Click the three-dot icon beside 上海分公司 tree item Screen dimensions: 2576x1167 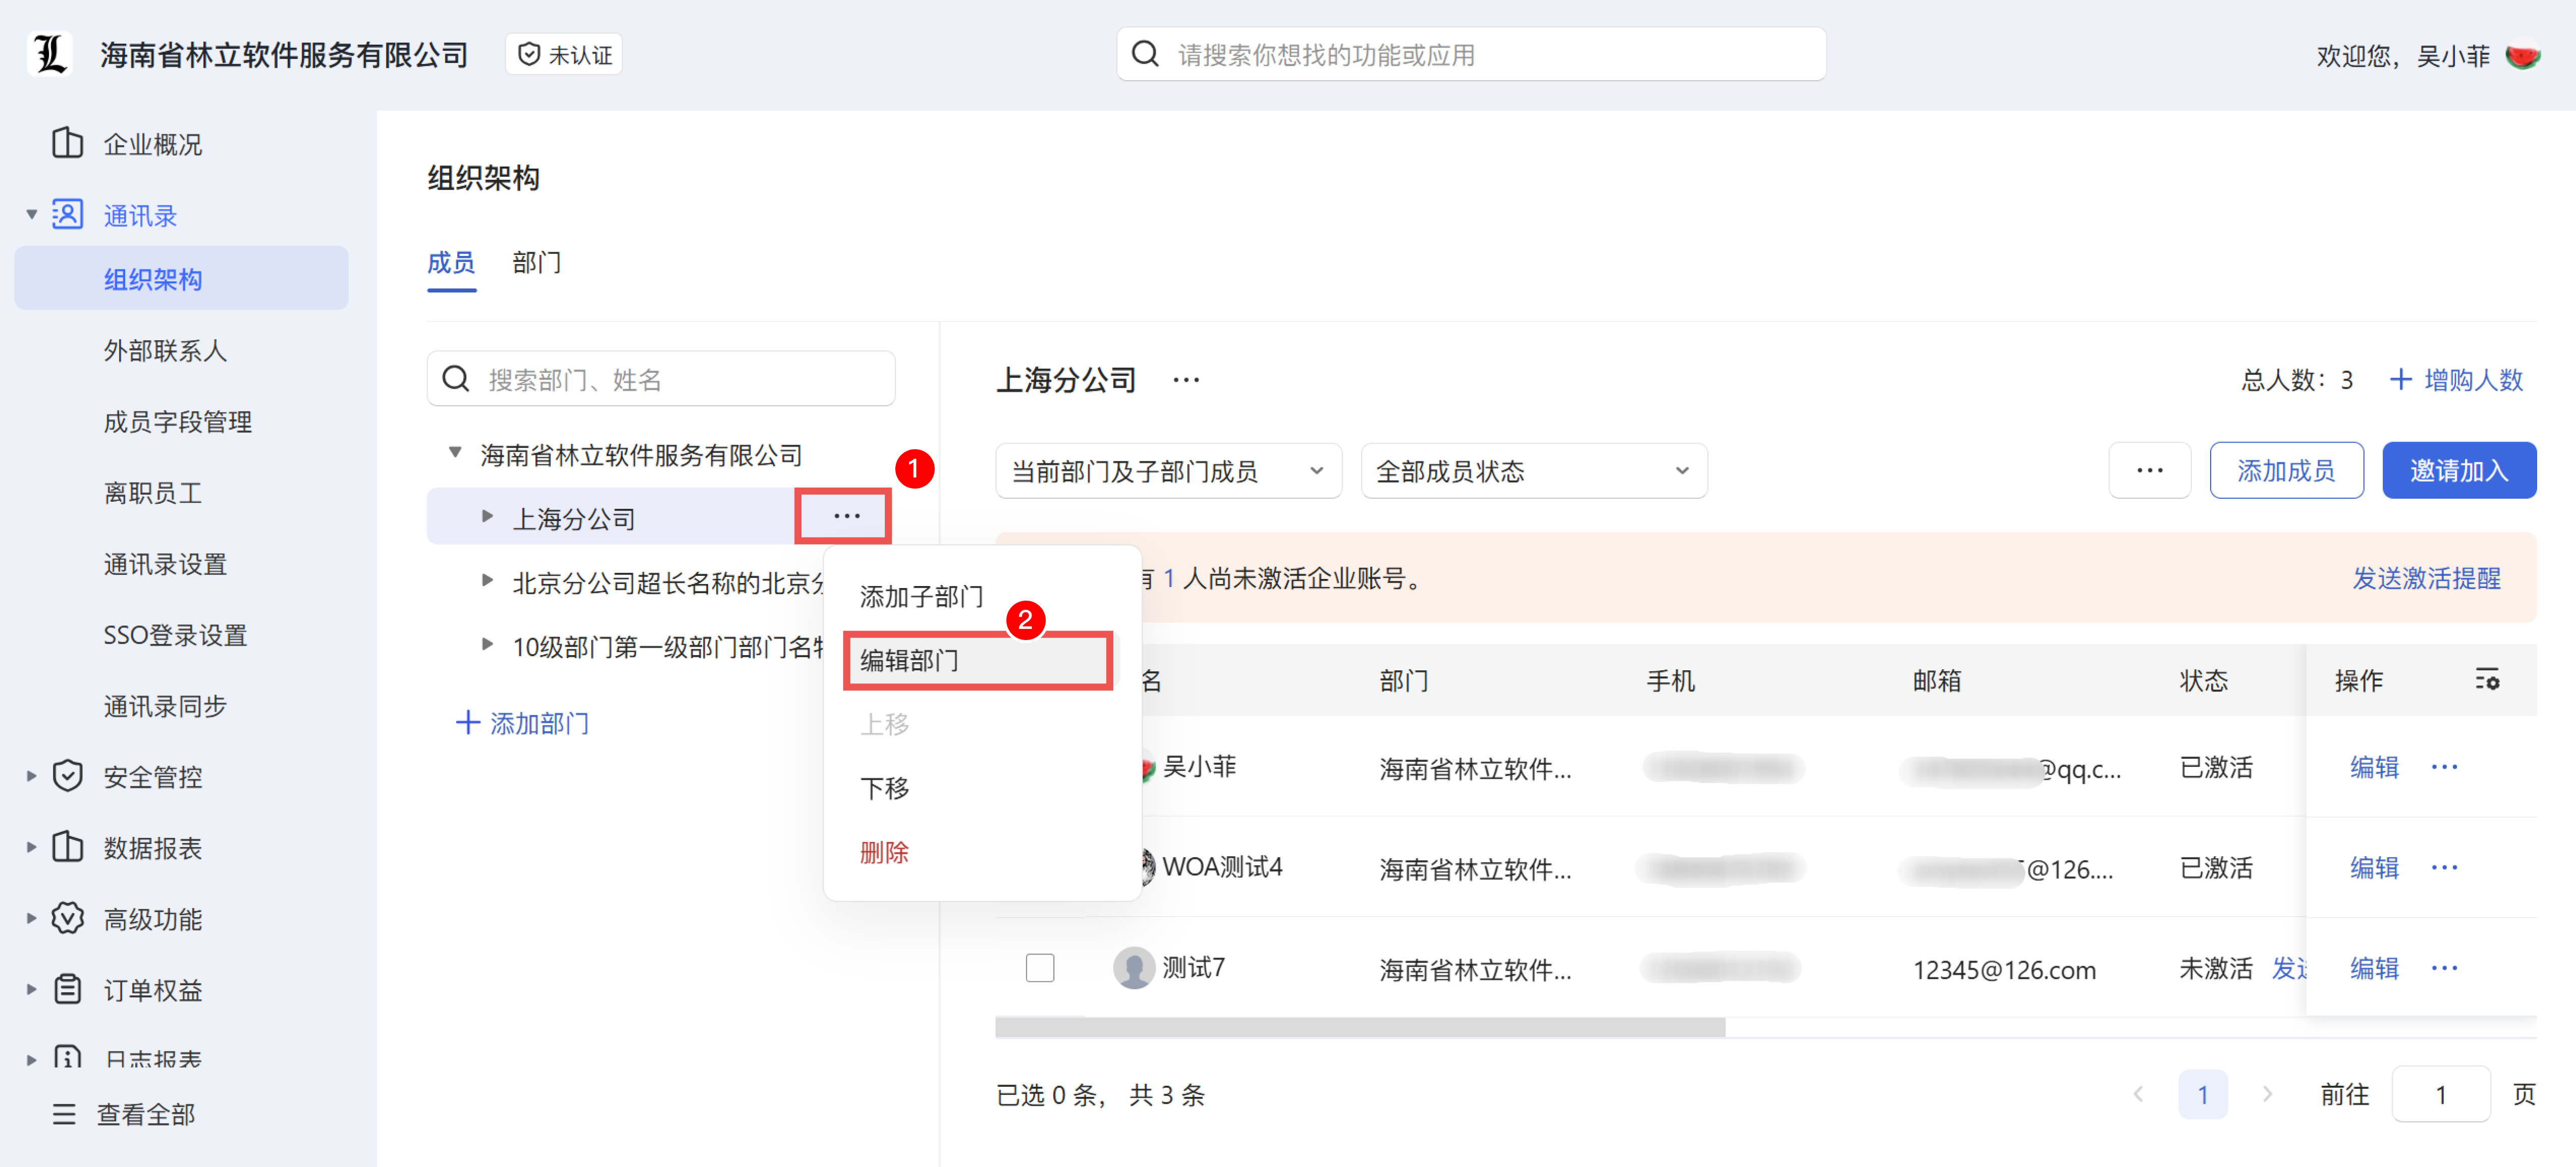pyautogui.click(x=846, y=517)
